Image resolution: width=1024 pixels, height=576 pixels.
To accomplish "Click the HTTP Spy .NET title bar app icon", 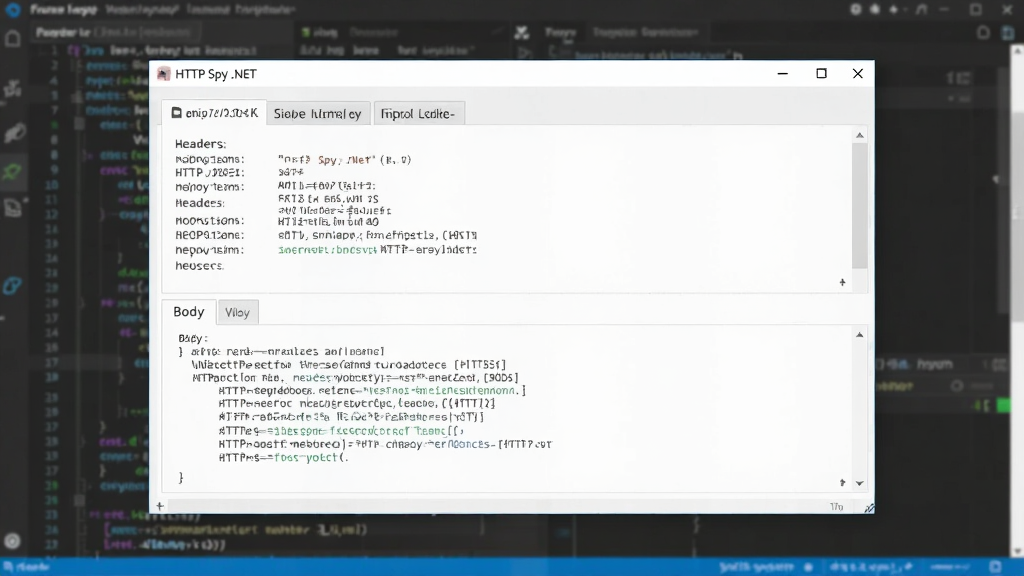I will (x=164, y=74).
